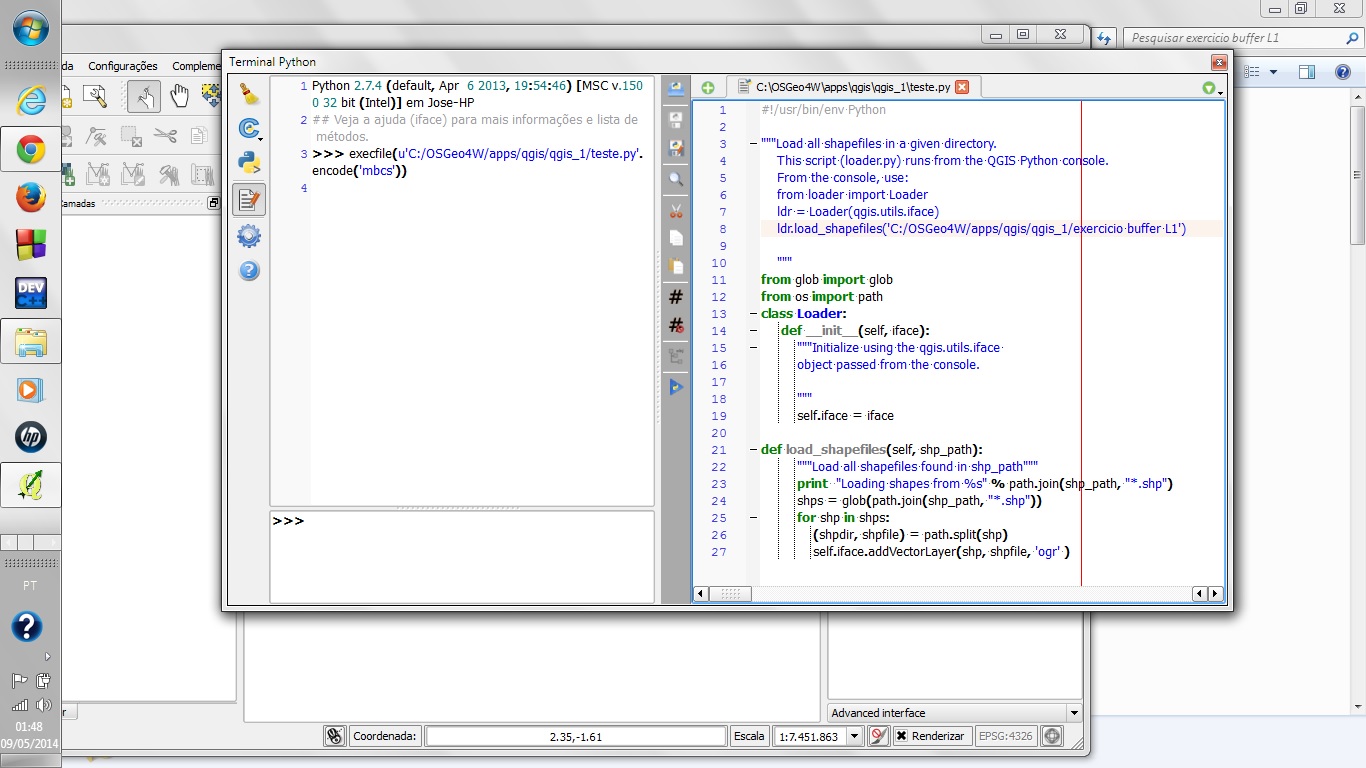
Task: Open Dev-C++ taskbar icon
Action: 30,293
